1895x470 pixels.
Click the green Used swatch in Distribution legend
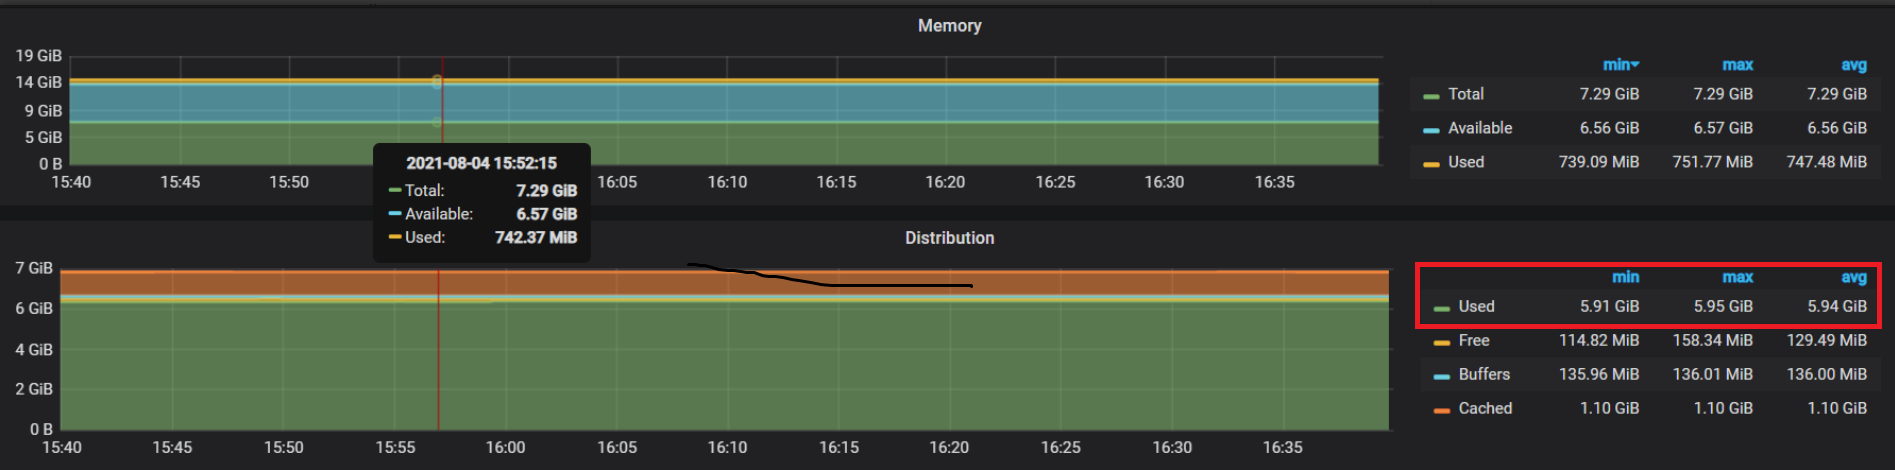(1441, 308)
